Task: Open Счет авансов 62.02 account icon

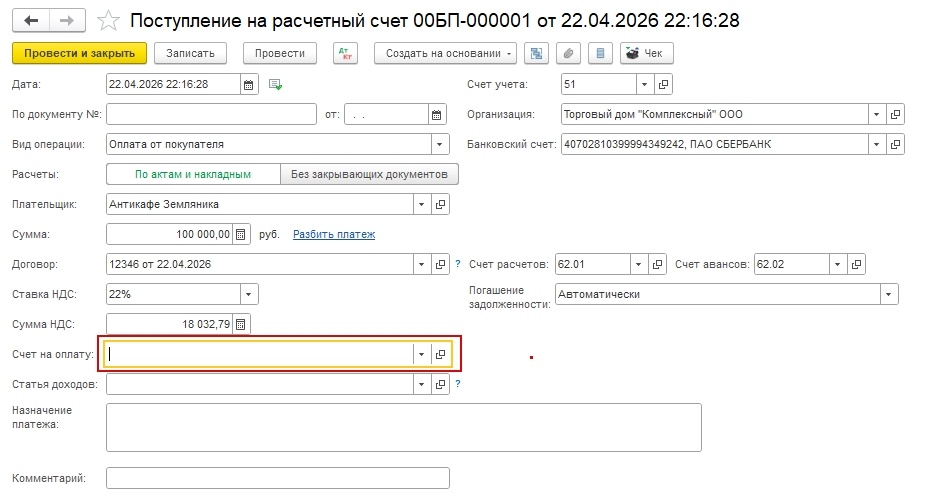Action: pos(856,264)
